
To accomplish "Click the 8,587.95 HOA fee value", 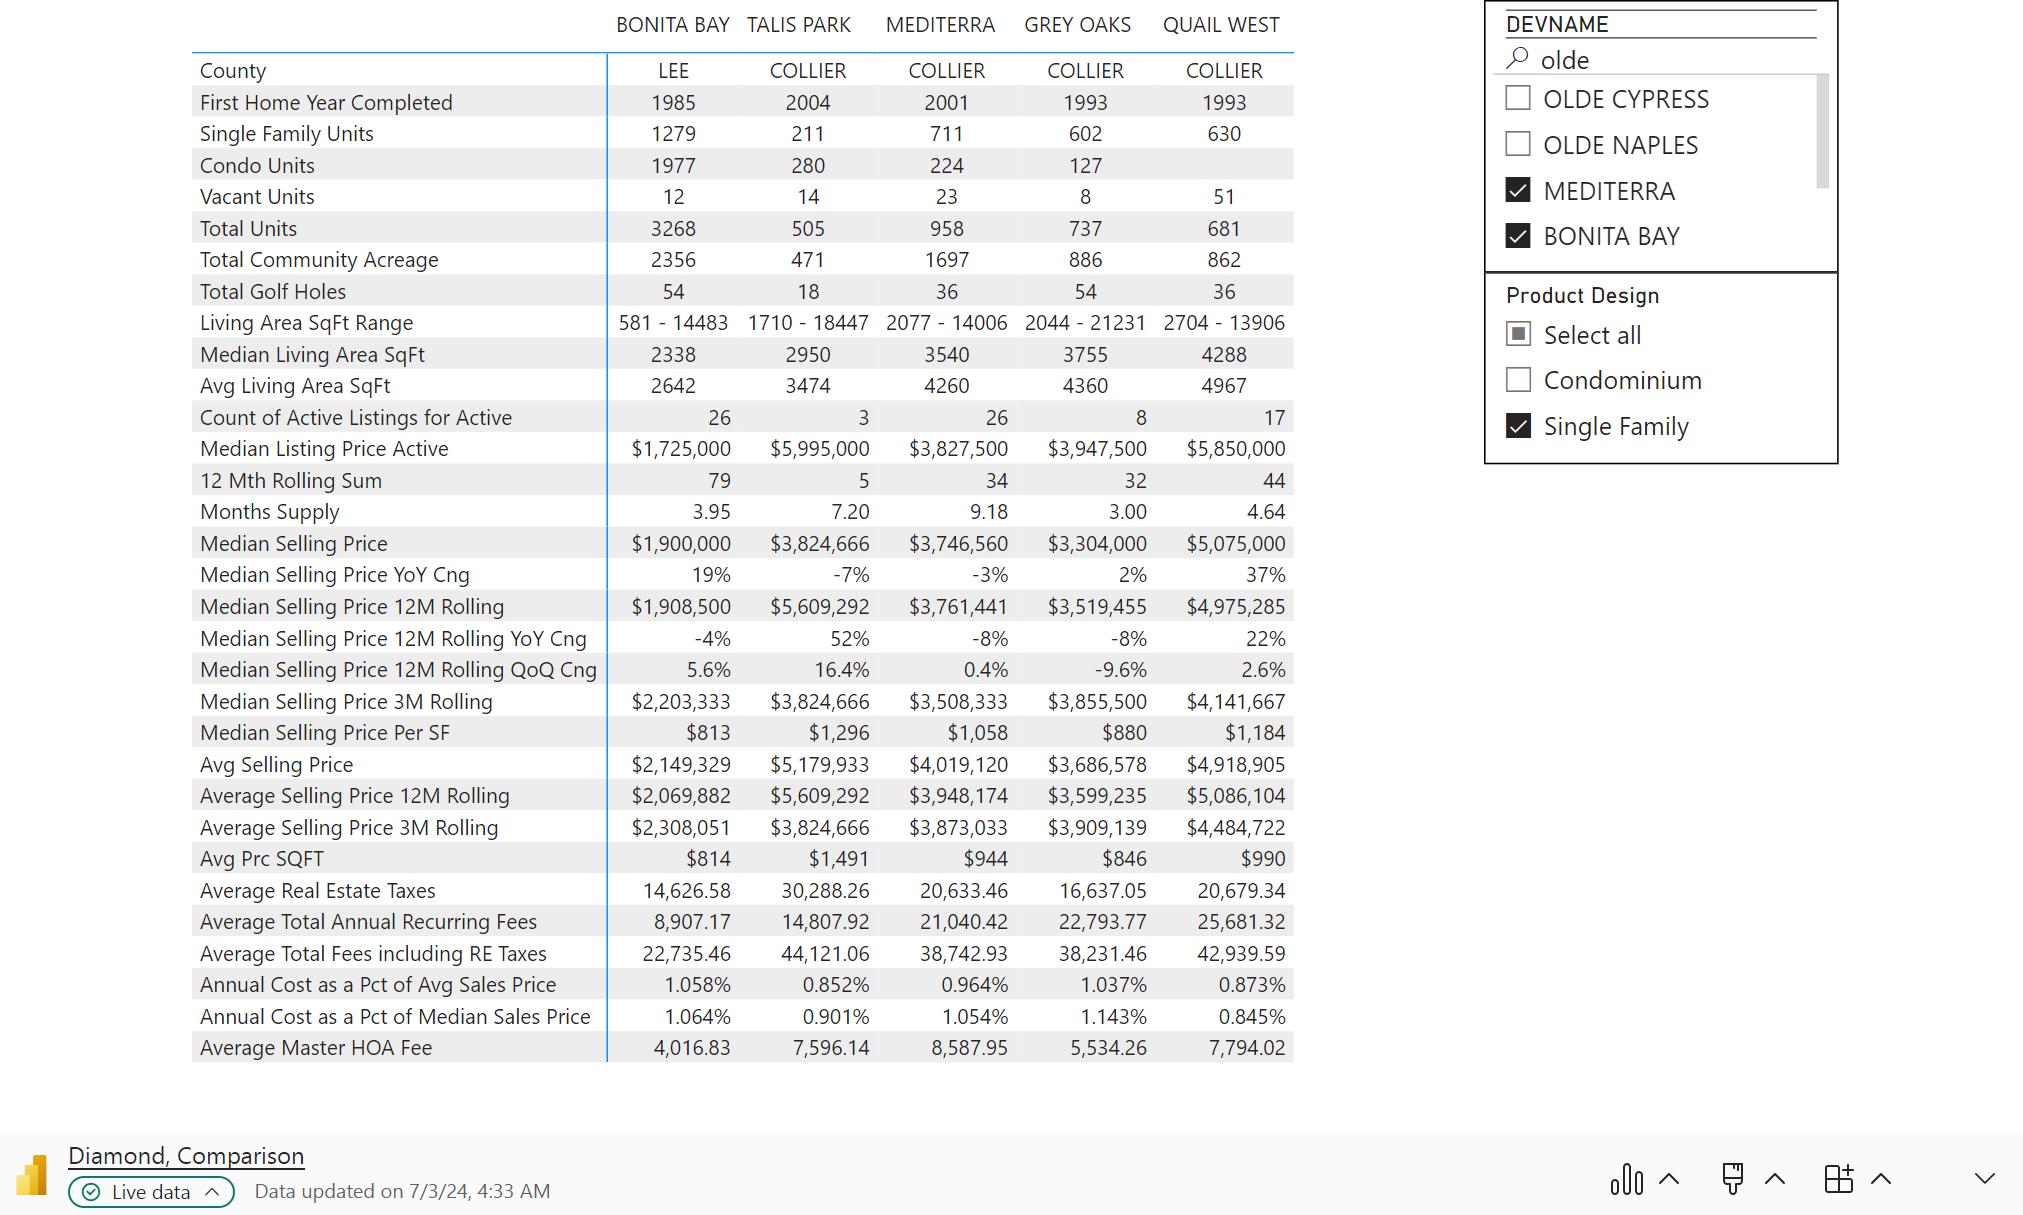I will [969, 1048].
